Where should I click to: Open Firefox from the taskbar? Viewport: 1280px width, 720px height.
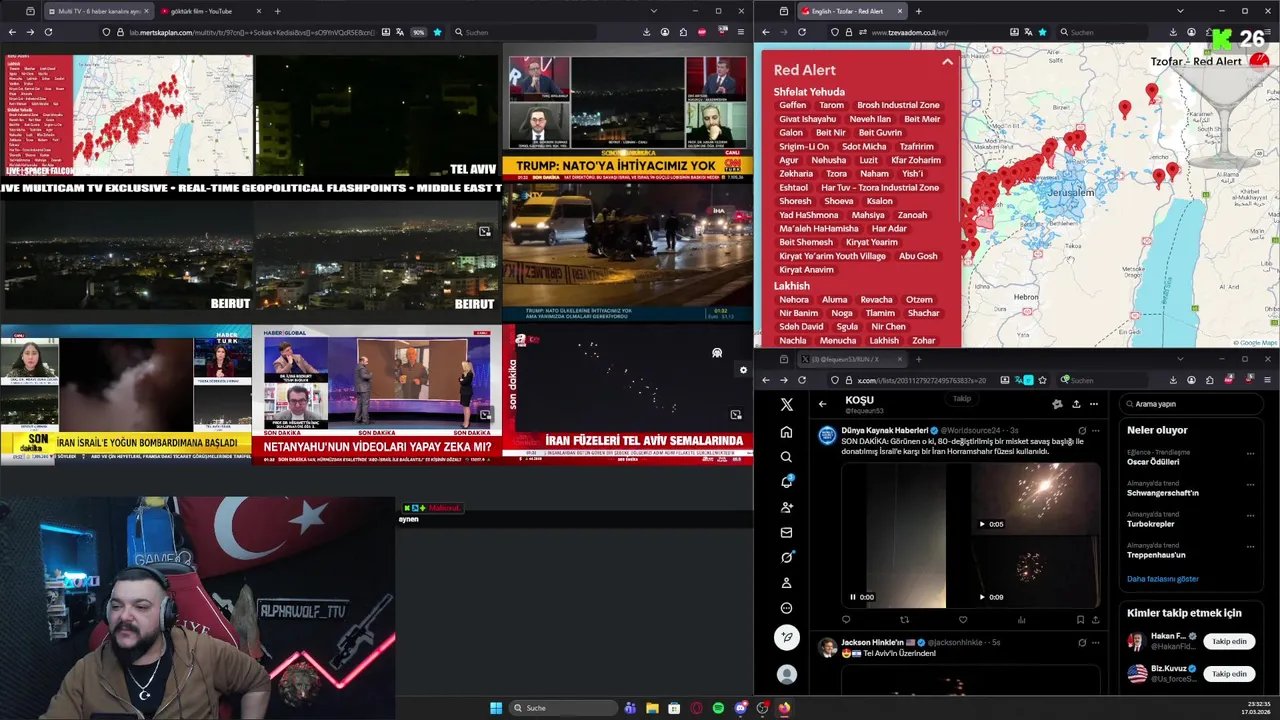point(784,708)
